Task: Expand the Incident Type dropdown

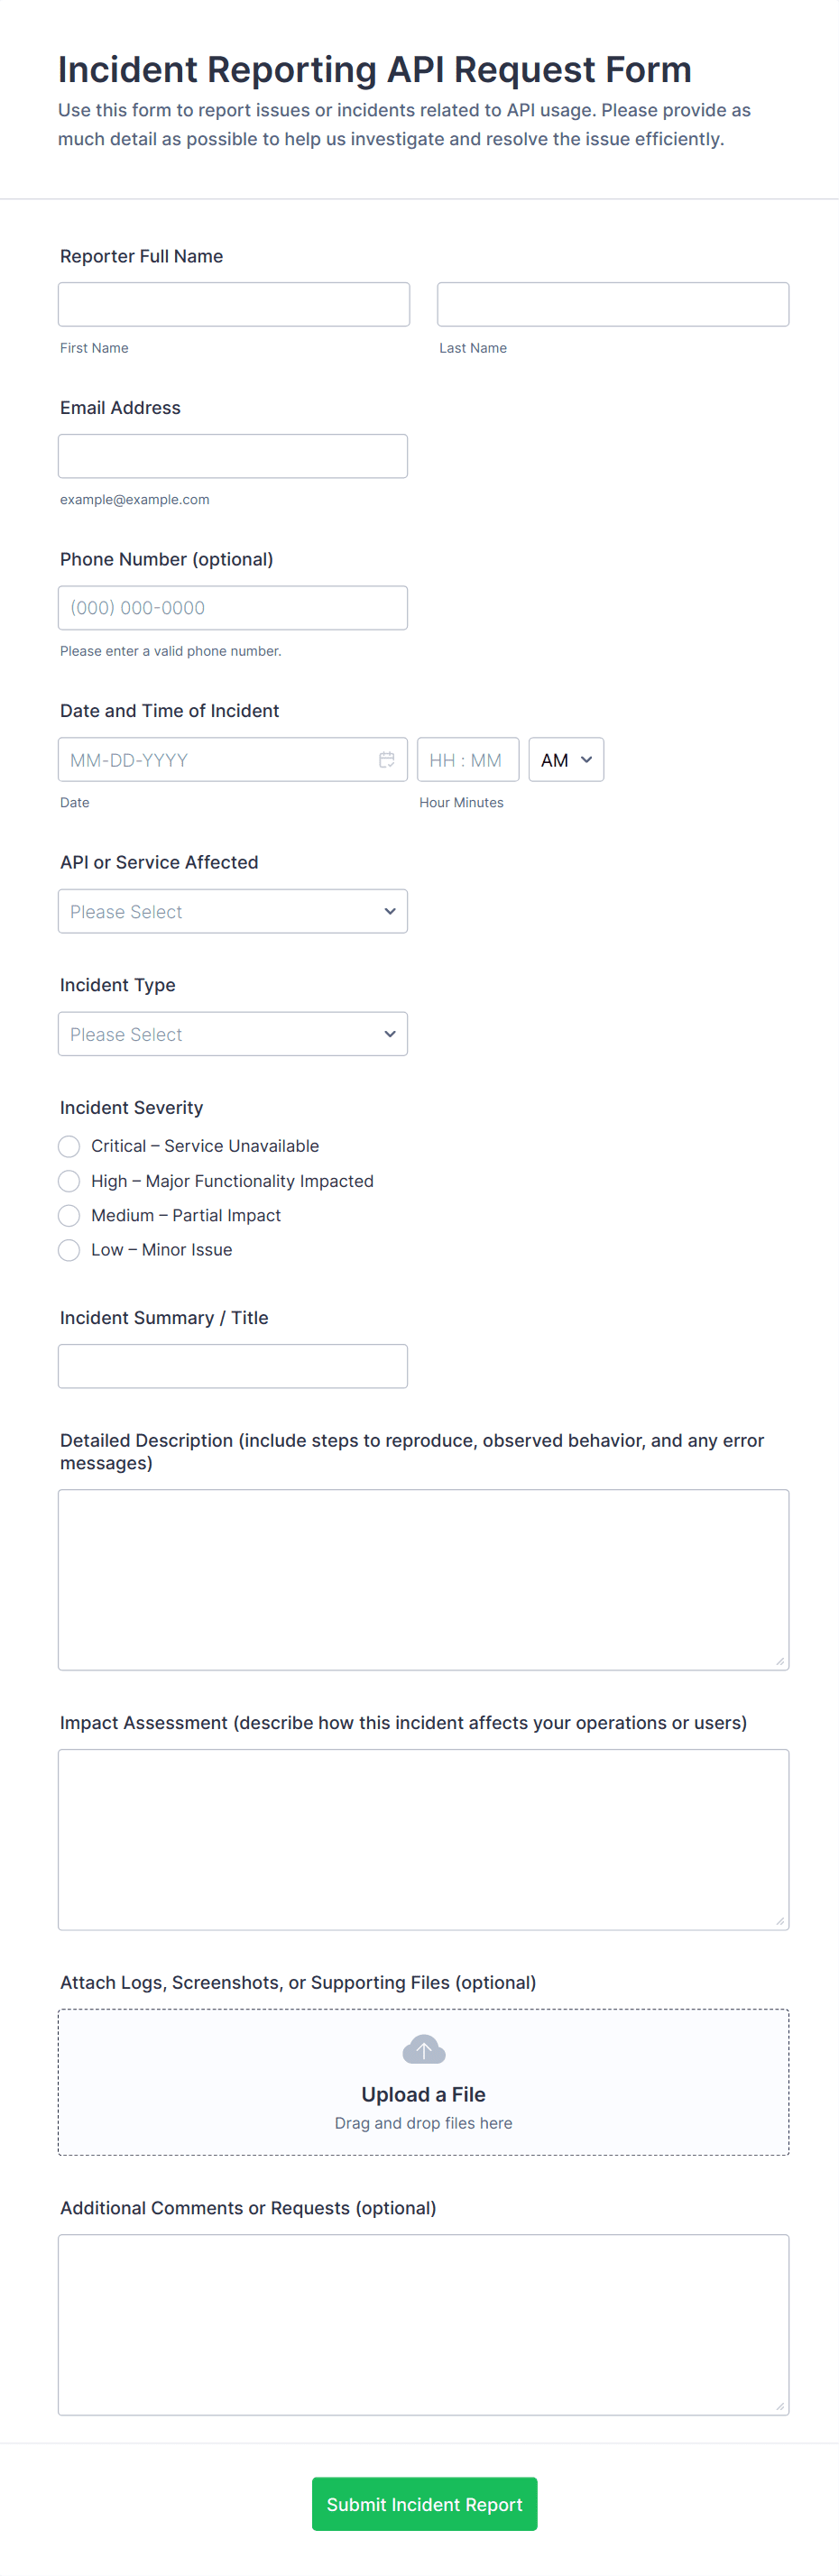Action: [x=232, y=1034]
